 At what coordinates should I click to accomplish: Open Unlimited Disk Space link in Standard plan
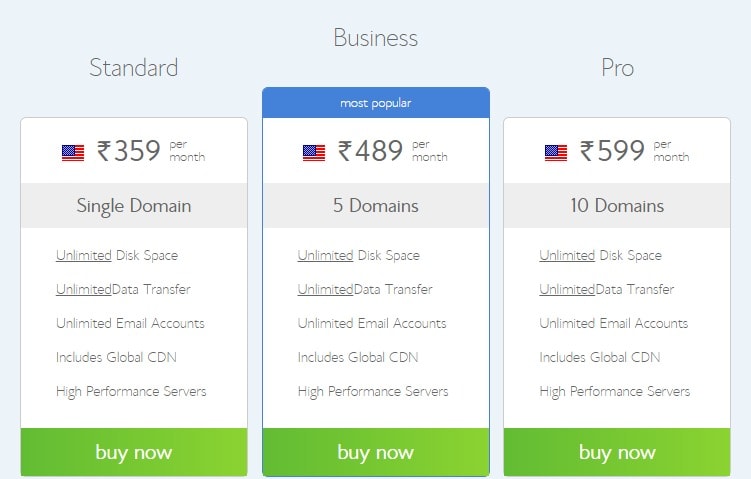coord(84,255)
